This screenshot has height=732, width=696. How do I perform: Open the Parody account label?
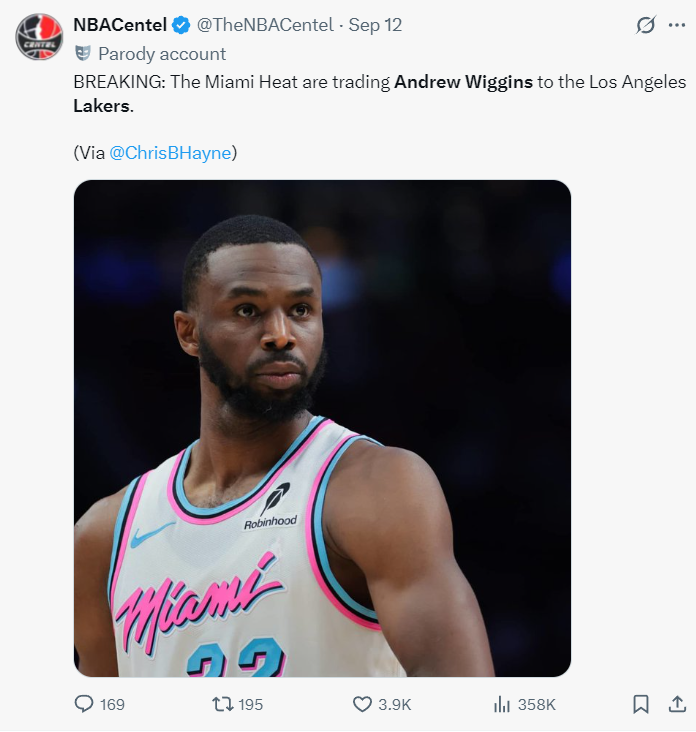pos(162,54)
